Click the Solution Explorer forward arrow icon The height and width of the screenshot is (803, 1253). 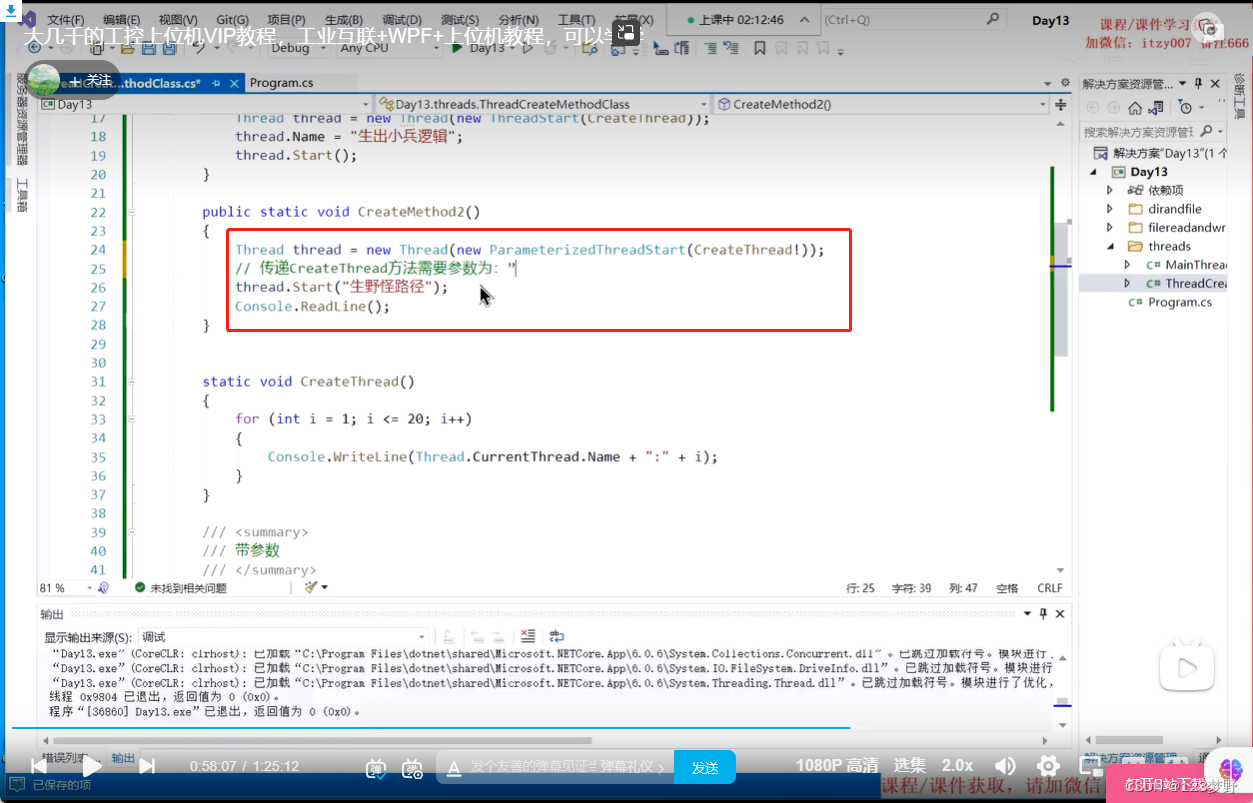coord(1112,107)
